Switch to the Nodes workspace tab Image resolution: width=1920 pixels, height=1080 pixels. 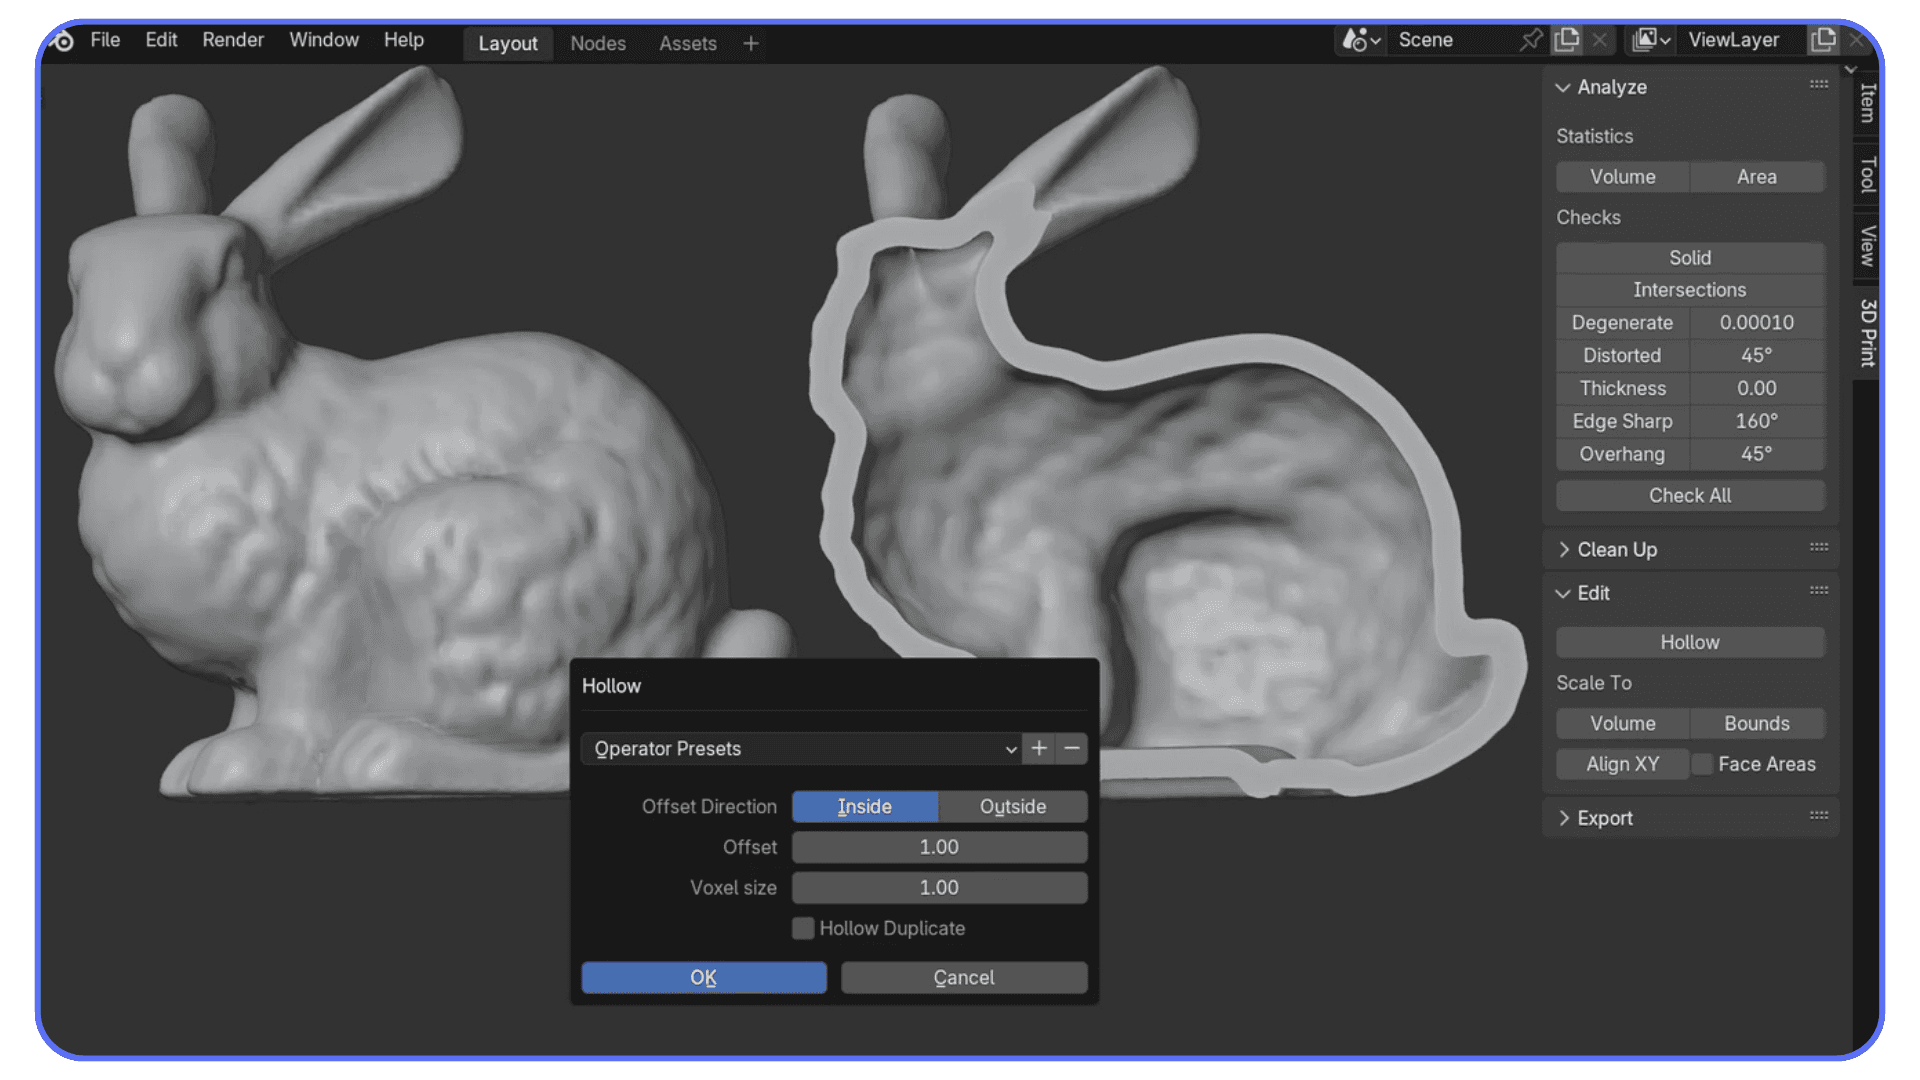598,43
